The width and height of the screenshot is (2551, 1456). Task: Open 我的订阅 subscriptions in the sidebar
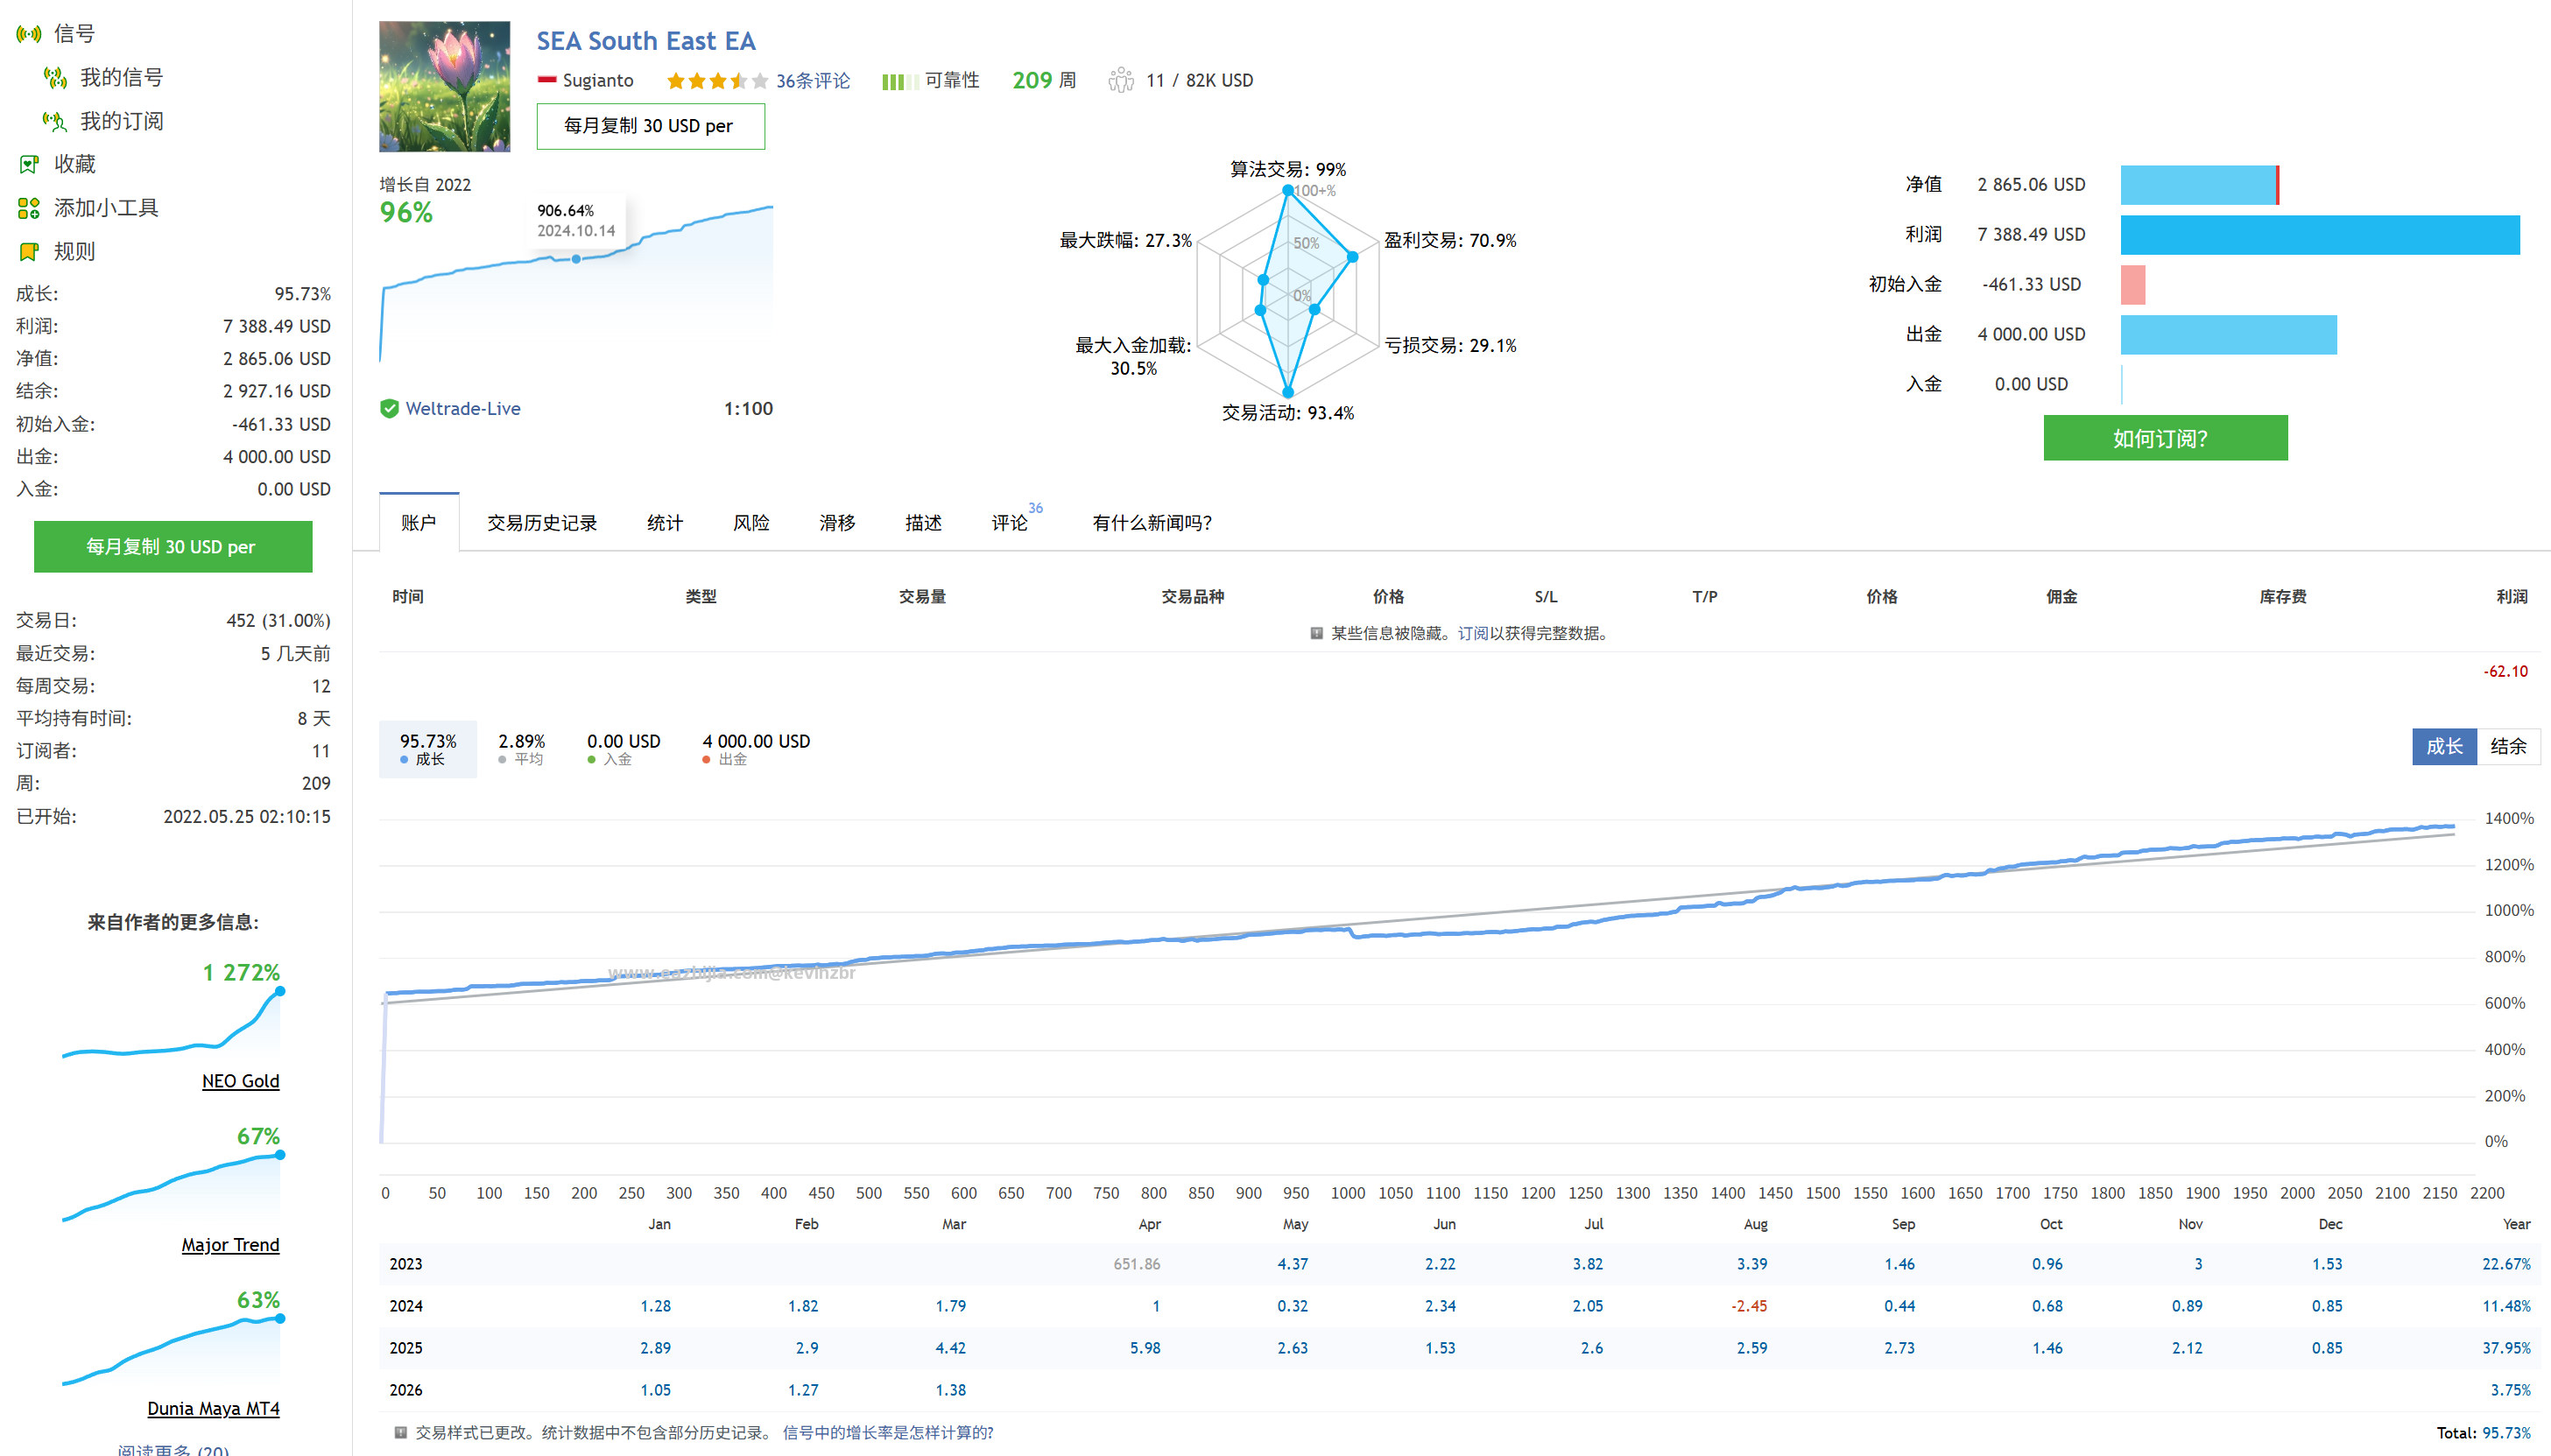pyautogui.click(x=121, y=121)
